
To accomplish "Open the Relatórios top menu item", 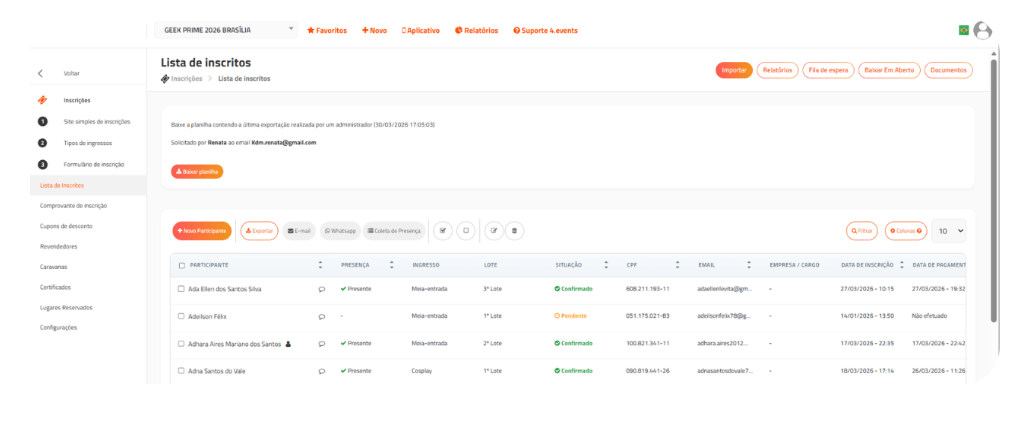I will click(x=476, y=30).
